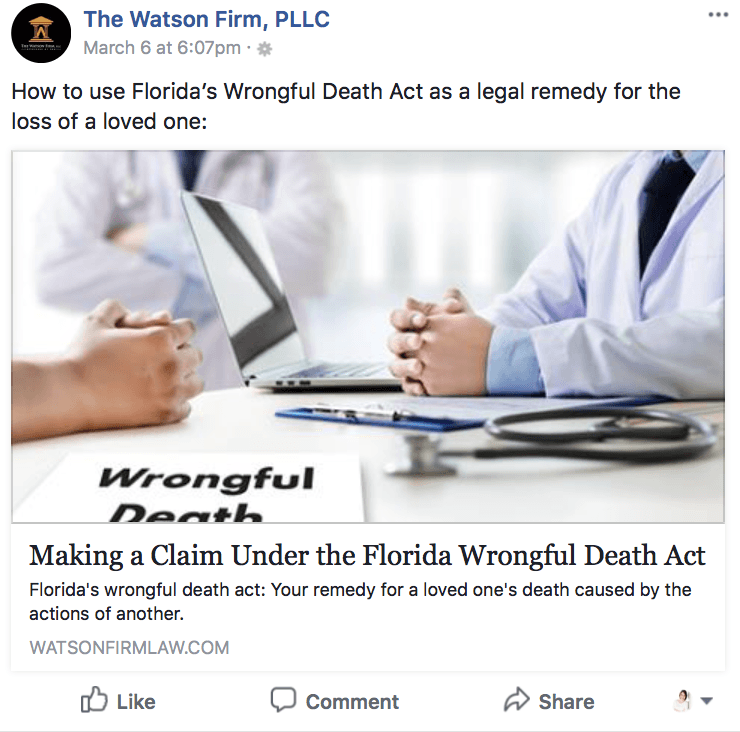740x732 pixels.
Task: Click the Making a Claim article headline
Action: pyautogui.click(x=367, y=555)
